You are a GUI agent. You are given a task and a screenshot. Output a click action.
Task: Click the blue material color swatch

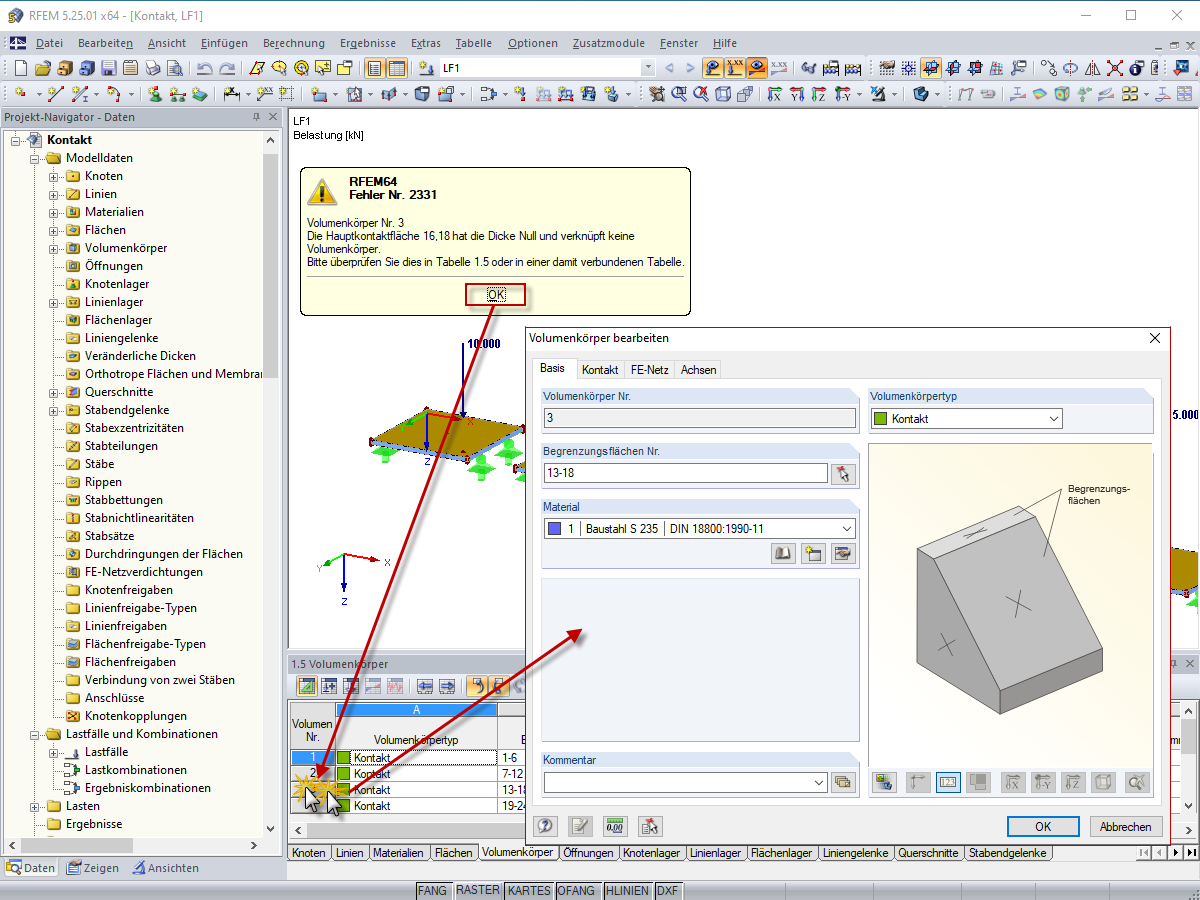click(x=555, y=529)
